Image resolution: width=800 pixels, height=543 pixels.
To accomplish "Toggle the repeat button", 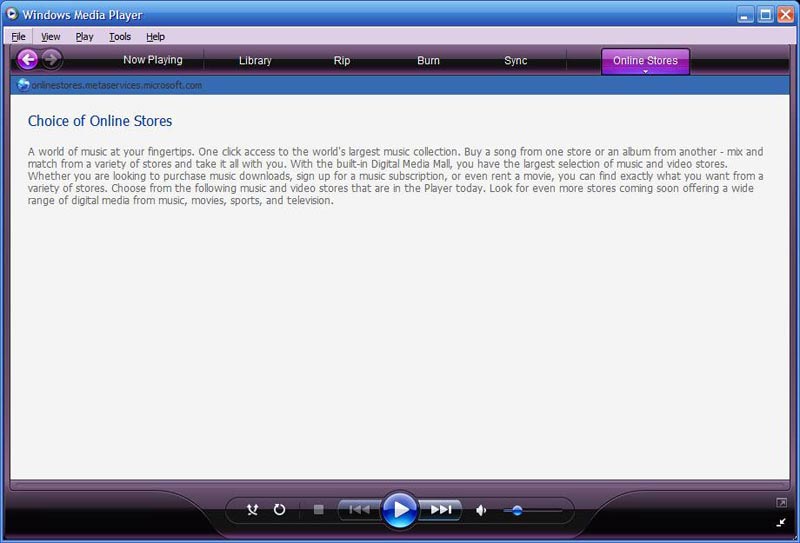I will [279, 509].
